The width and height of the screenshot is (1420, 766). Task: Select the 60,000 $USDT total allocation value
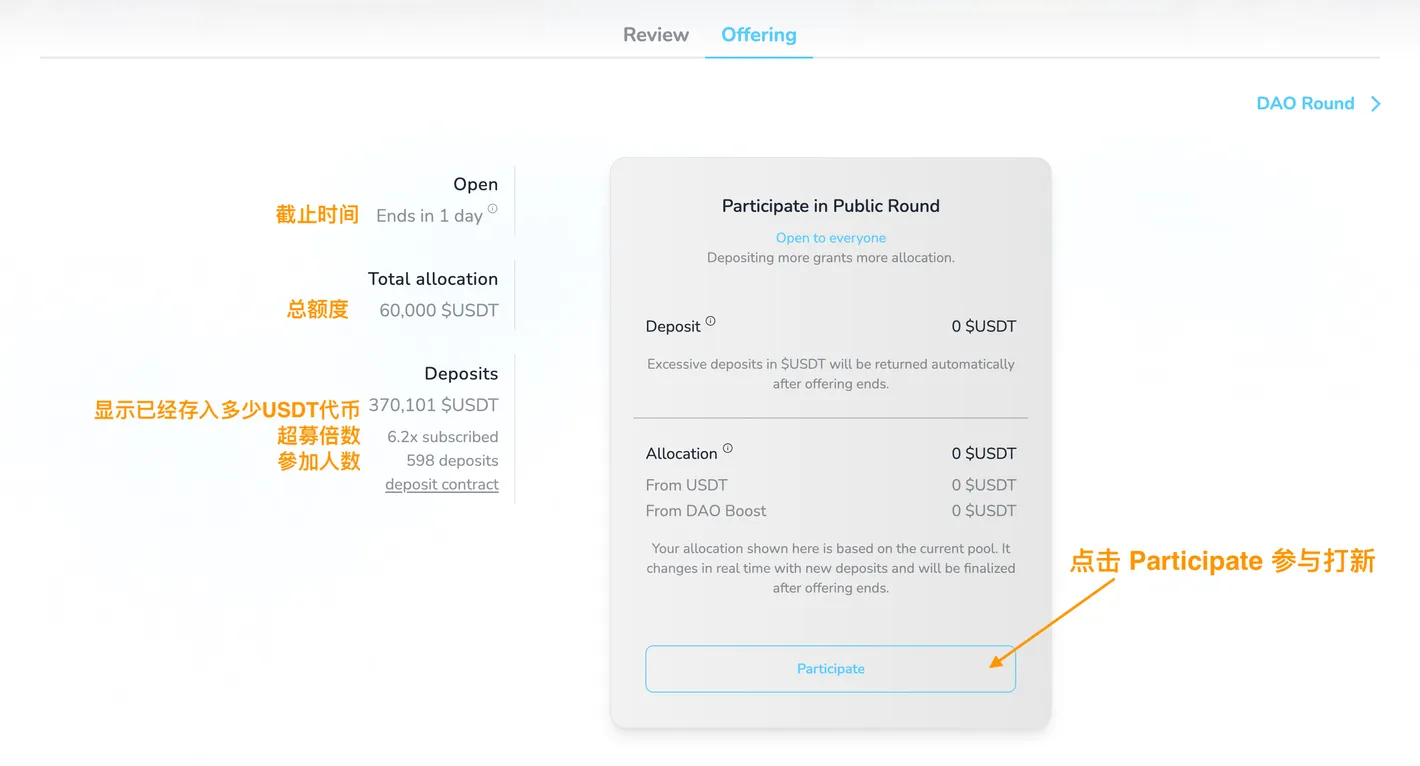click(x=438, y=311)
